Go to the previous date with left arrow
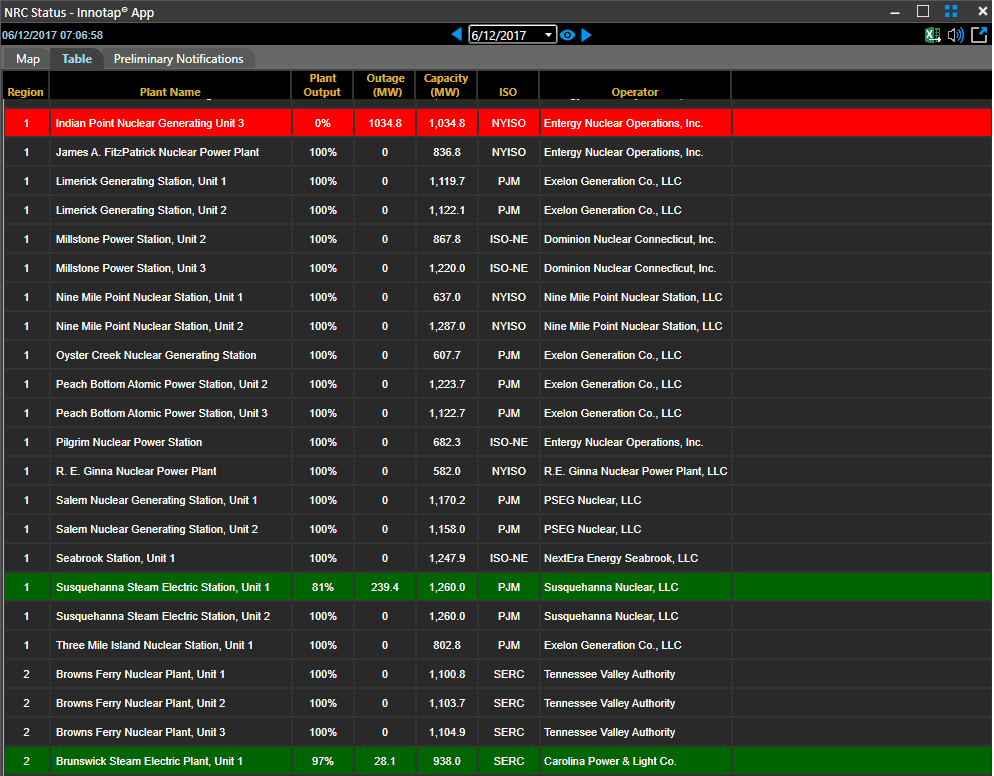The width and height of the screenshot is (994, 776). [456, 35]
